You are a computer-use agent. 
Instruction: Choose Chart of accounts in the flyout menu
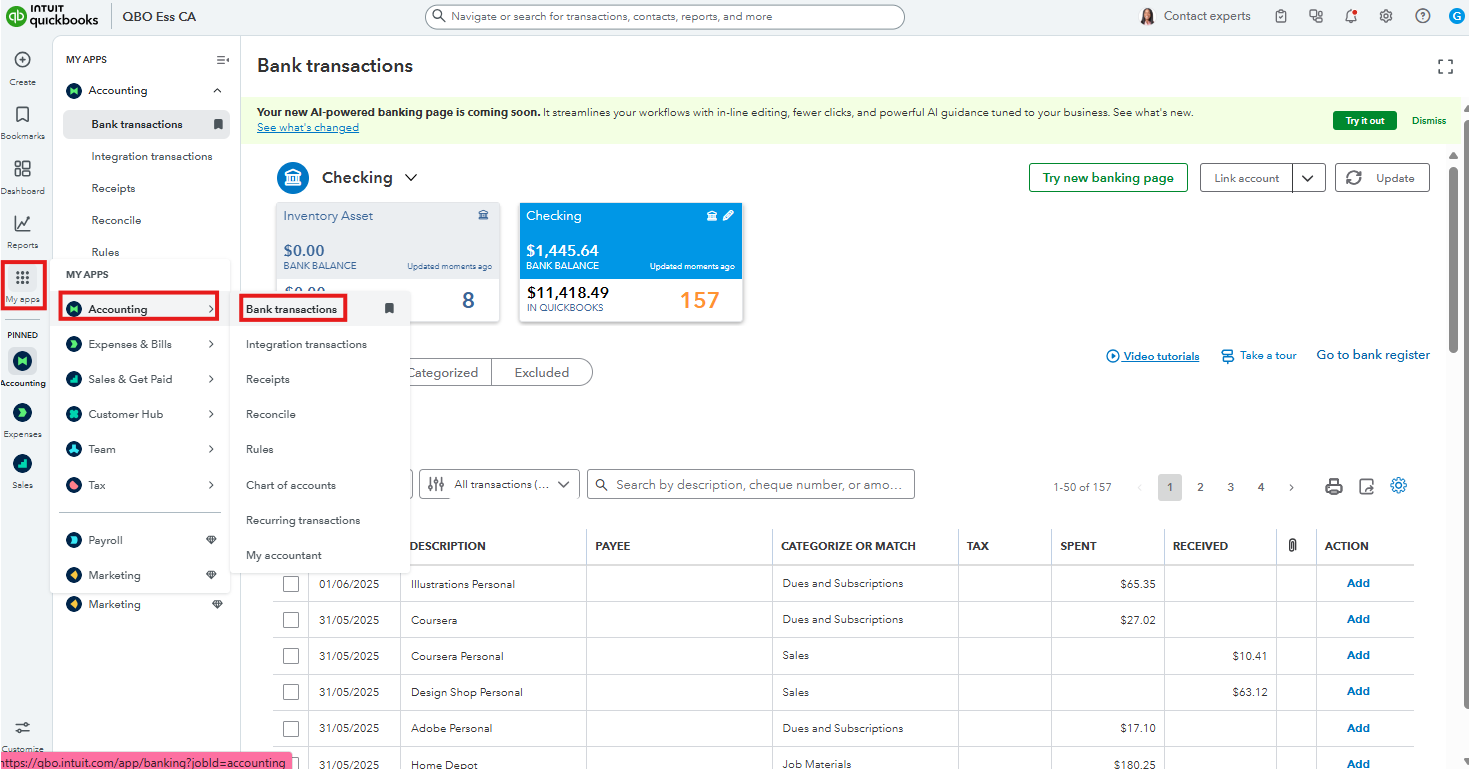coord(291,485)
